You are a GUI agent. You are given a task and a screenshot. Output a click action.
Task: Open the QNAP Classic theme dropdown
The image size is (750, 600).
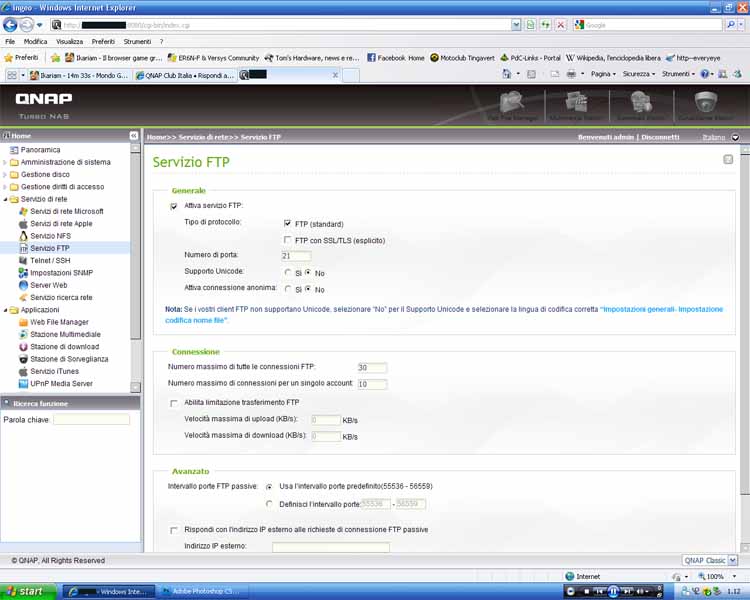[710, 561]
